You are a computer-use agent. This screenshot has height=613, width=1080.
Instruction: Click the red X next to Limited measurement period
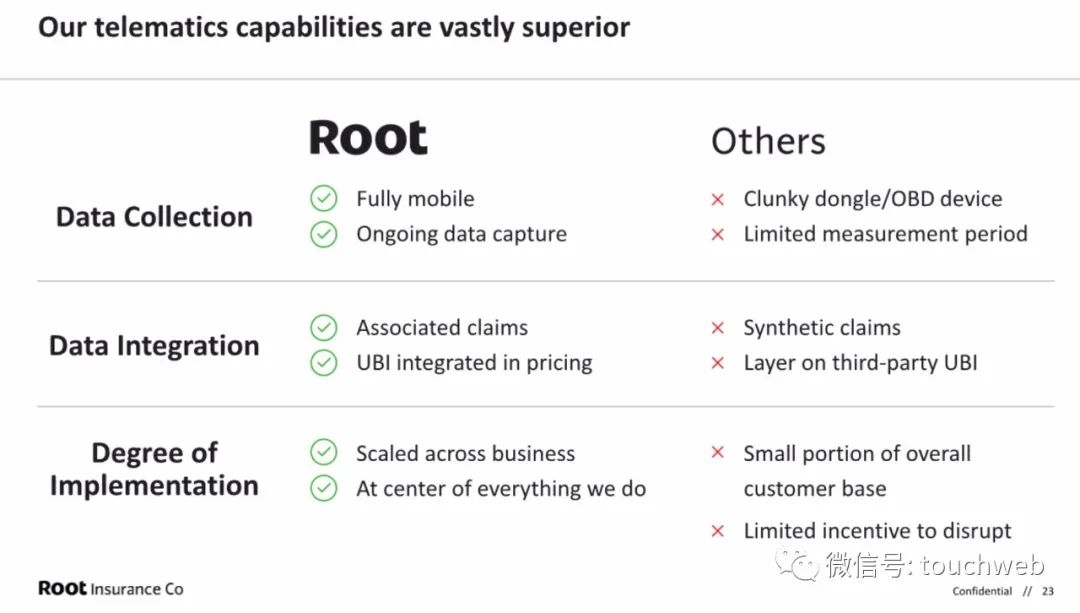tap(717, 234)
